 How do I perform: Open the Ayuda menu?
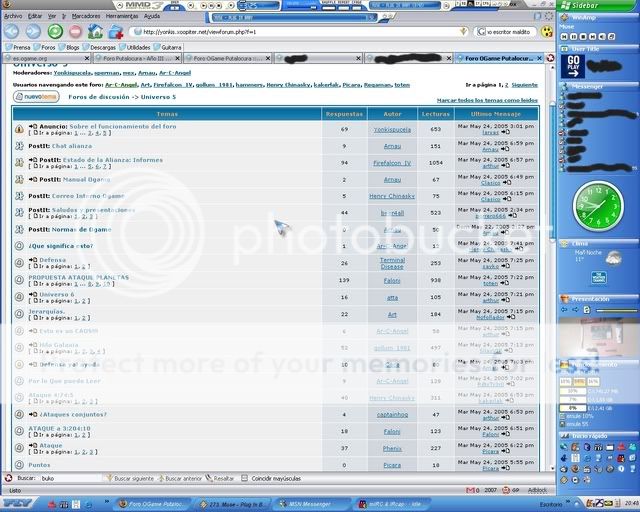pos(152,16)
